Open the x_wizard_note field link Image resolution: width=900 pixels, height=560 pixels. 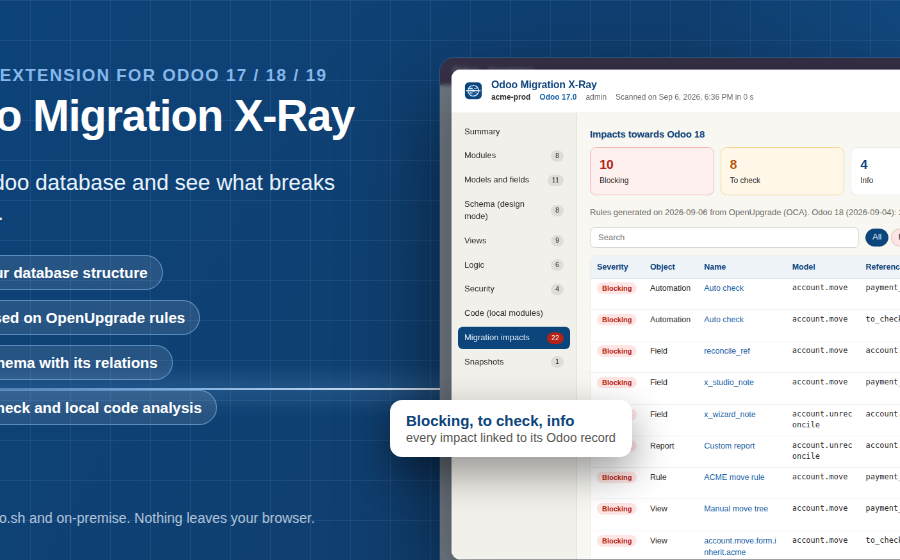(x=730, y=414)
